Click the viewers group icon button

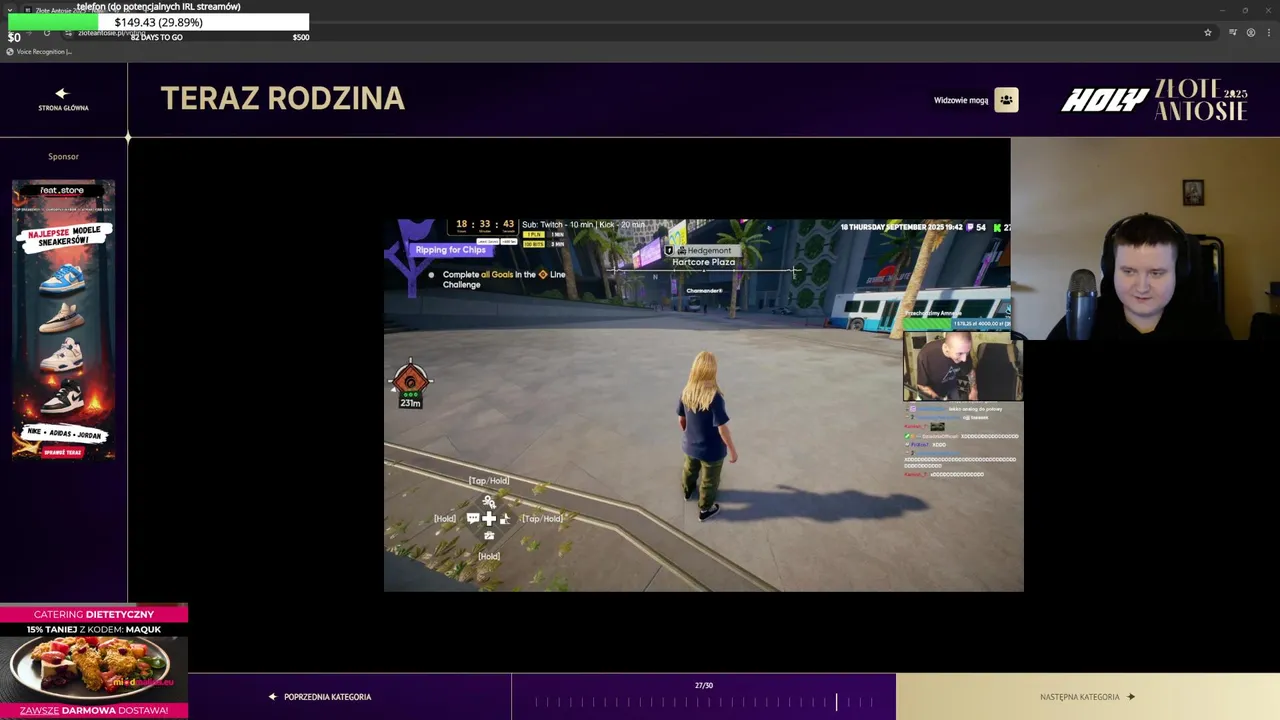(1006, 100)
